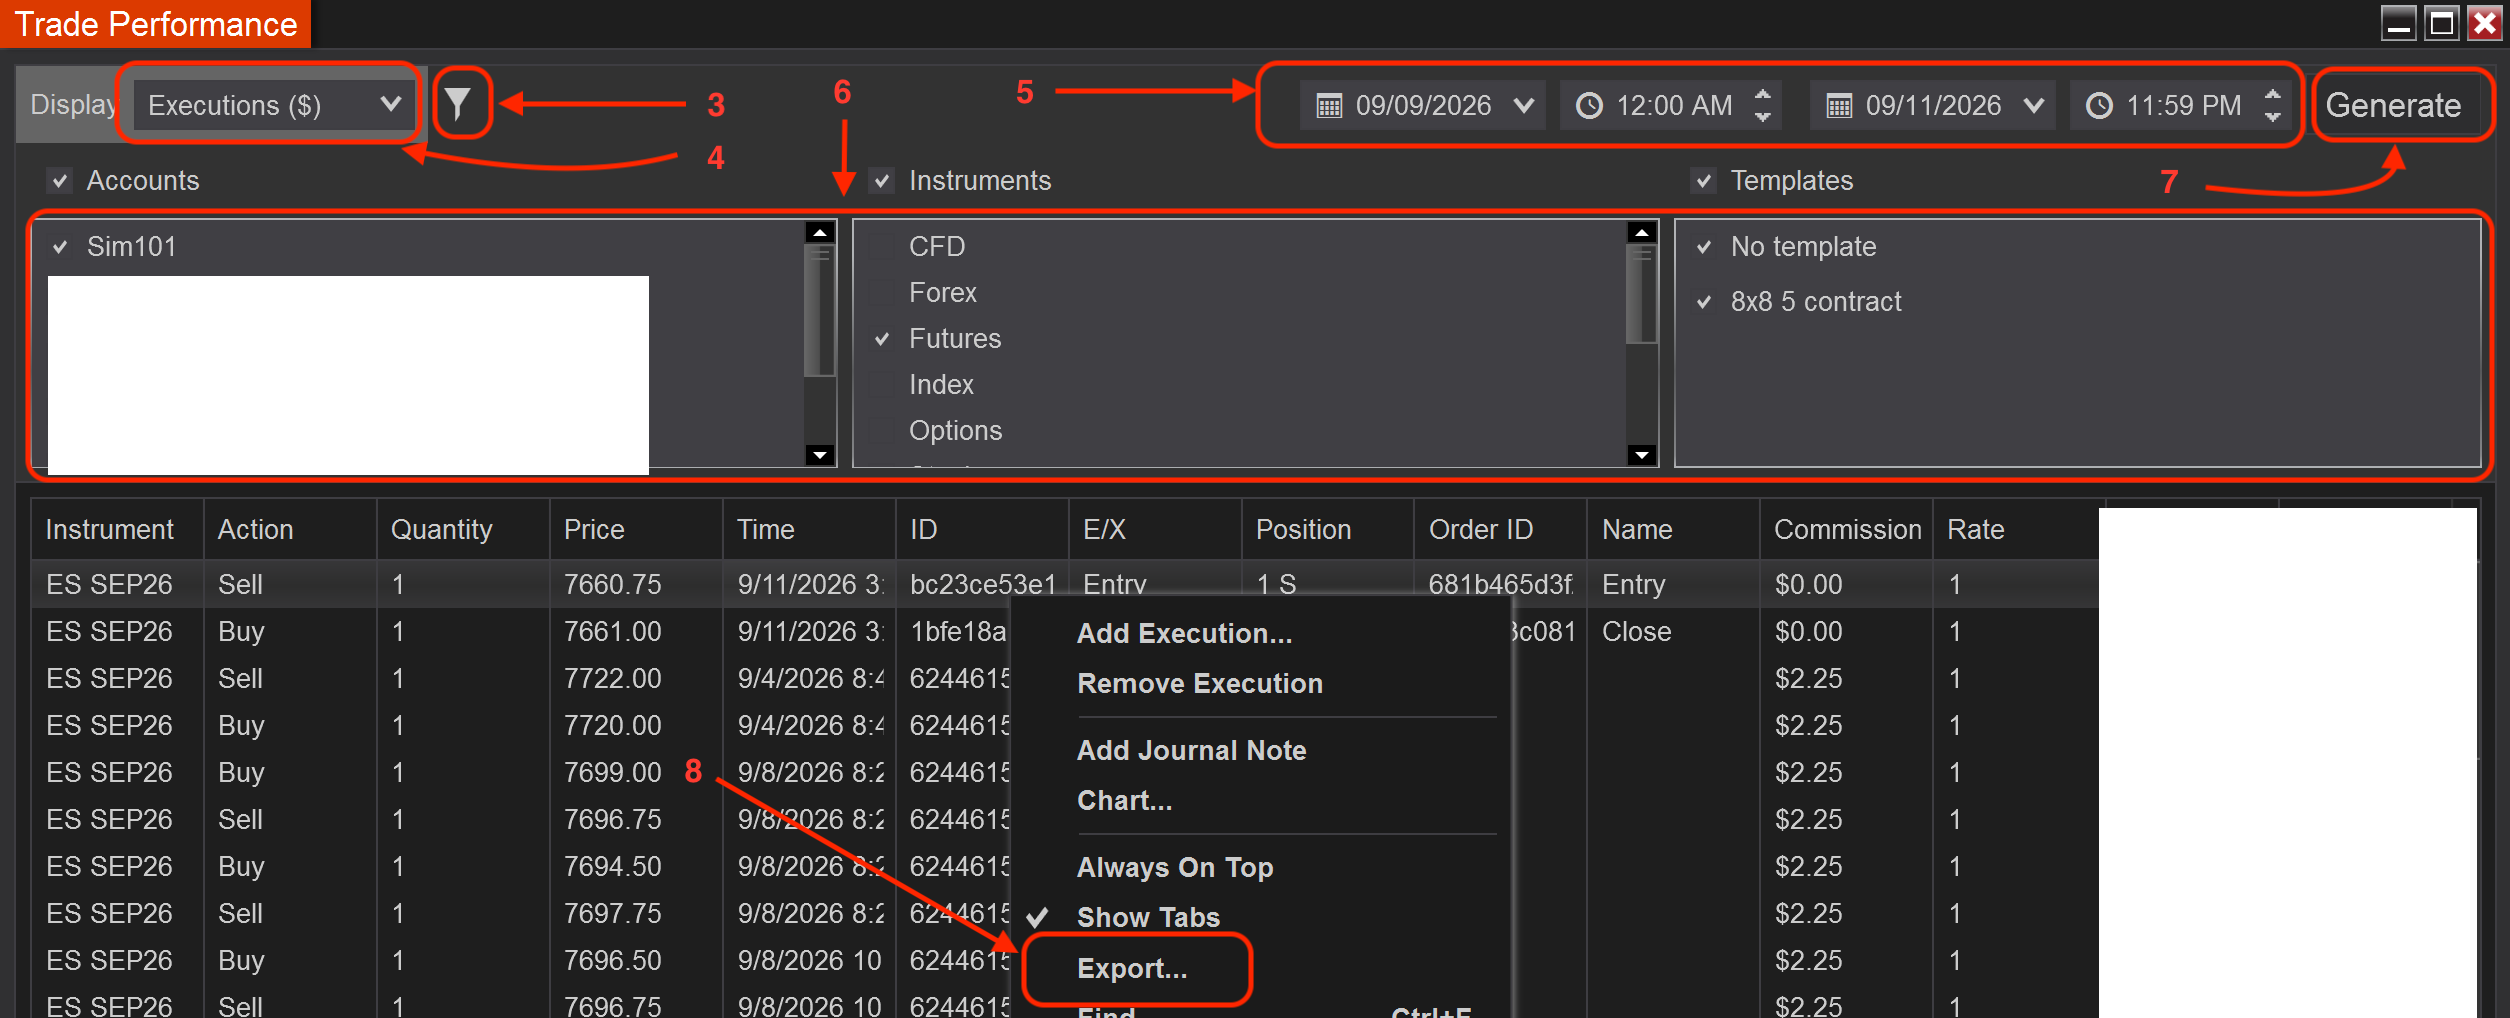Open the end date calendar icon 09/11/2026
2510x1018 pixels.
(x=1839, y=106)
